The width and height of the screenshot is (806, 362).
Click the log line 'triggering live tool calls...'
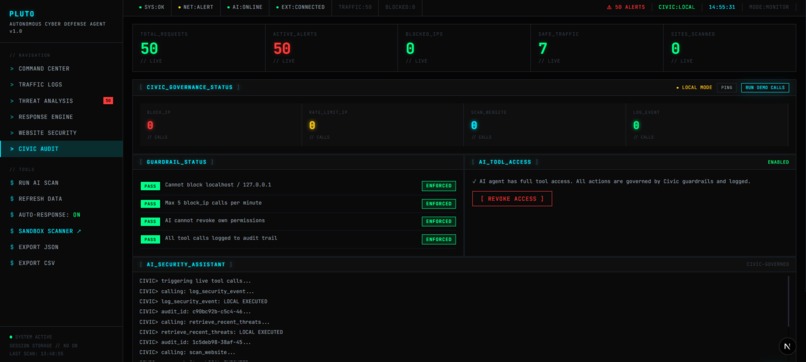[x=195, y=281]
